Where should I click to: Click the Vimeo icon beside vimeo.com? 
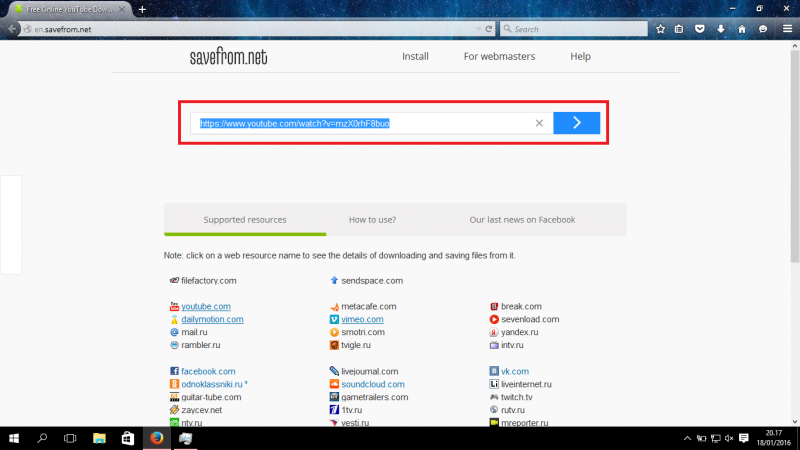click(334, 319)
